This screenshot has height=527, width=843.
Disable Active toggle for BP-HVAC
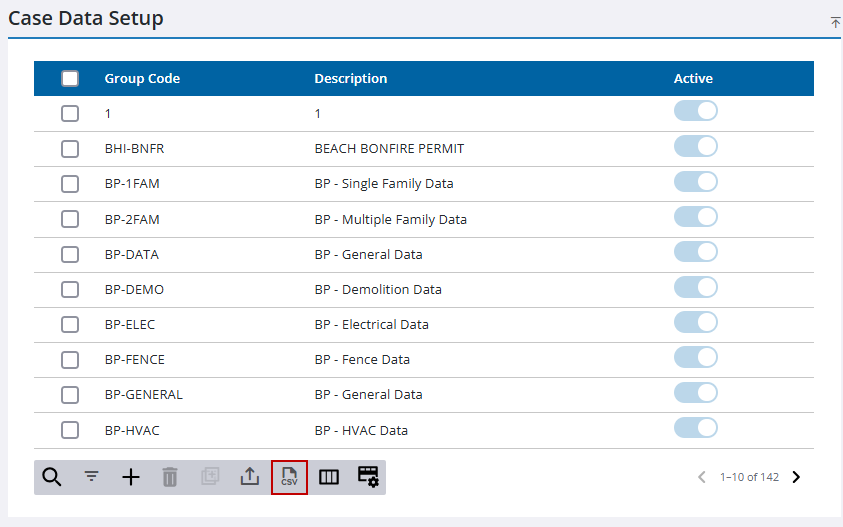696,428
